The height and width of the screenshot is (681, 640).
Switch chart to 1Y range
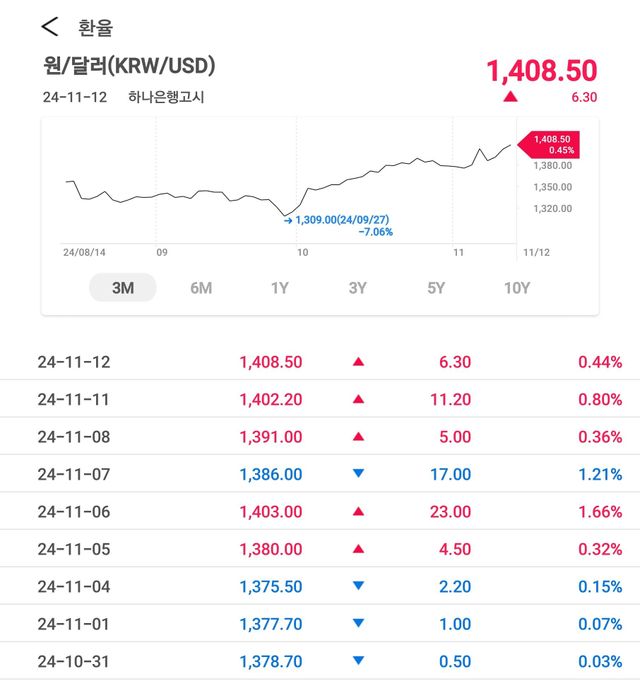[280, 288]
